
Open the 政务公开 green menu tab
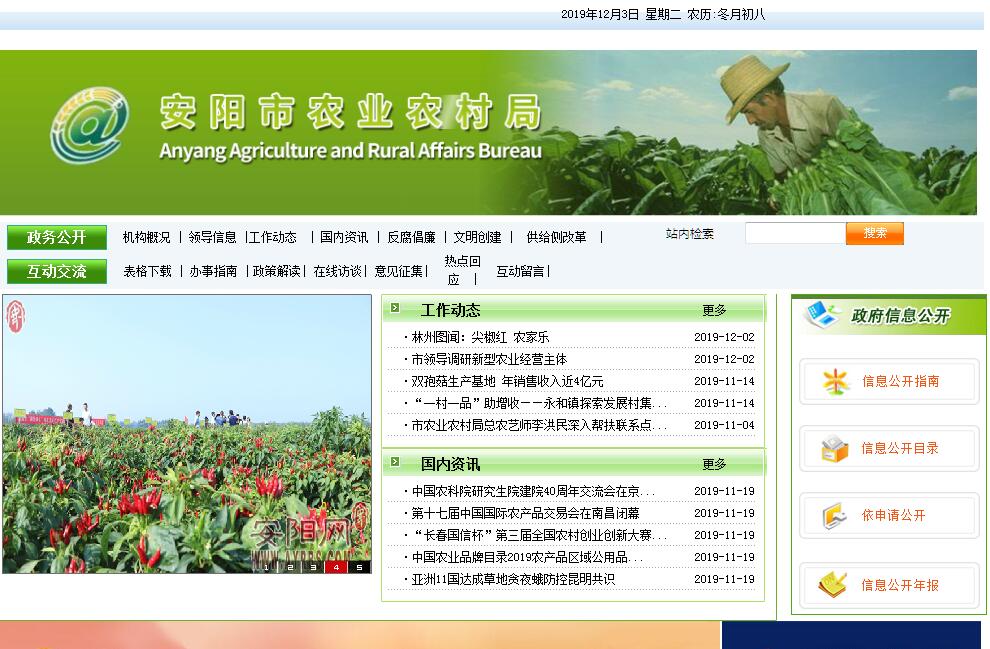pos(57,238)
